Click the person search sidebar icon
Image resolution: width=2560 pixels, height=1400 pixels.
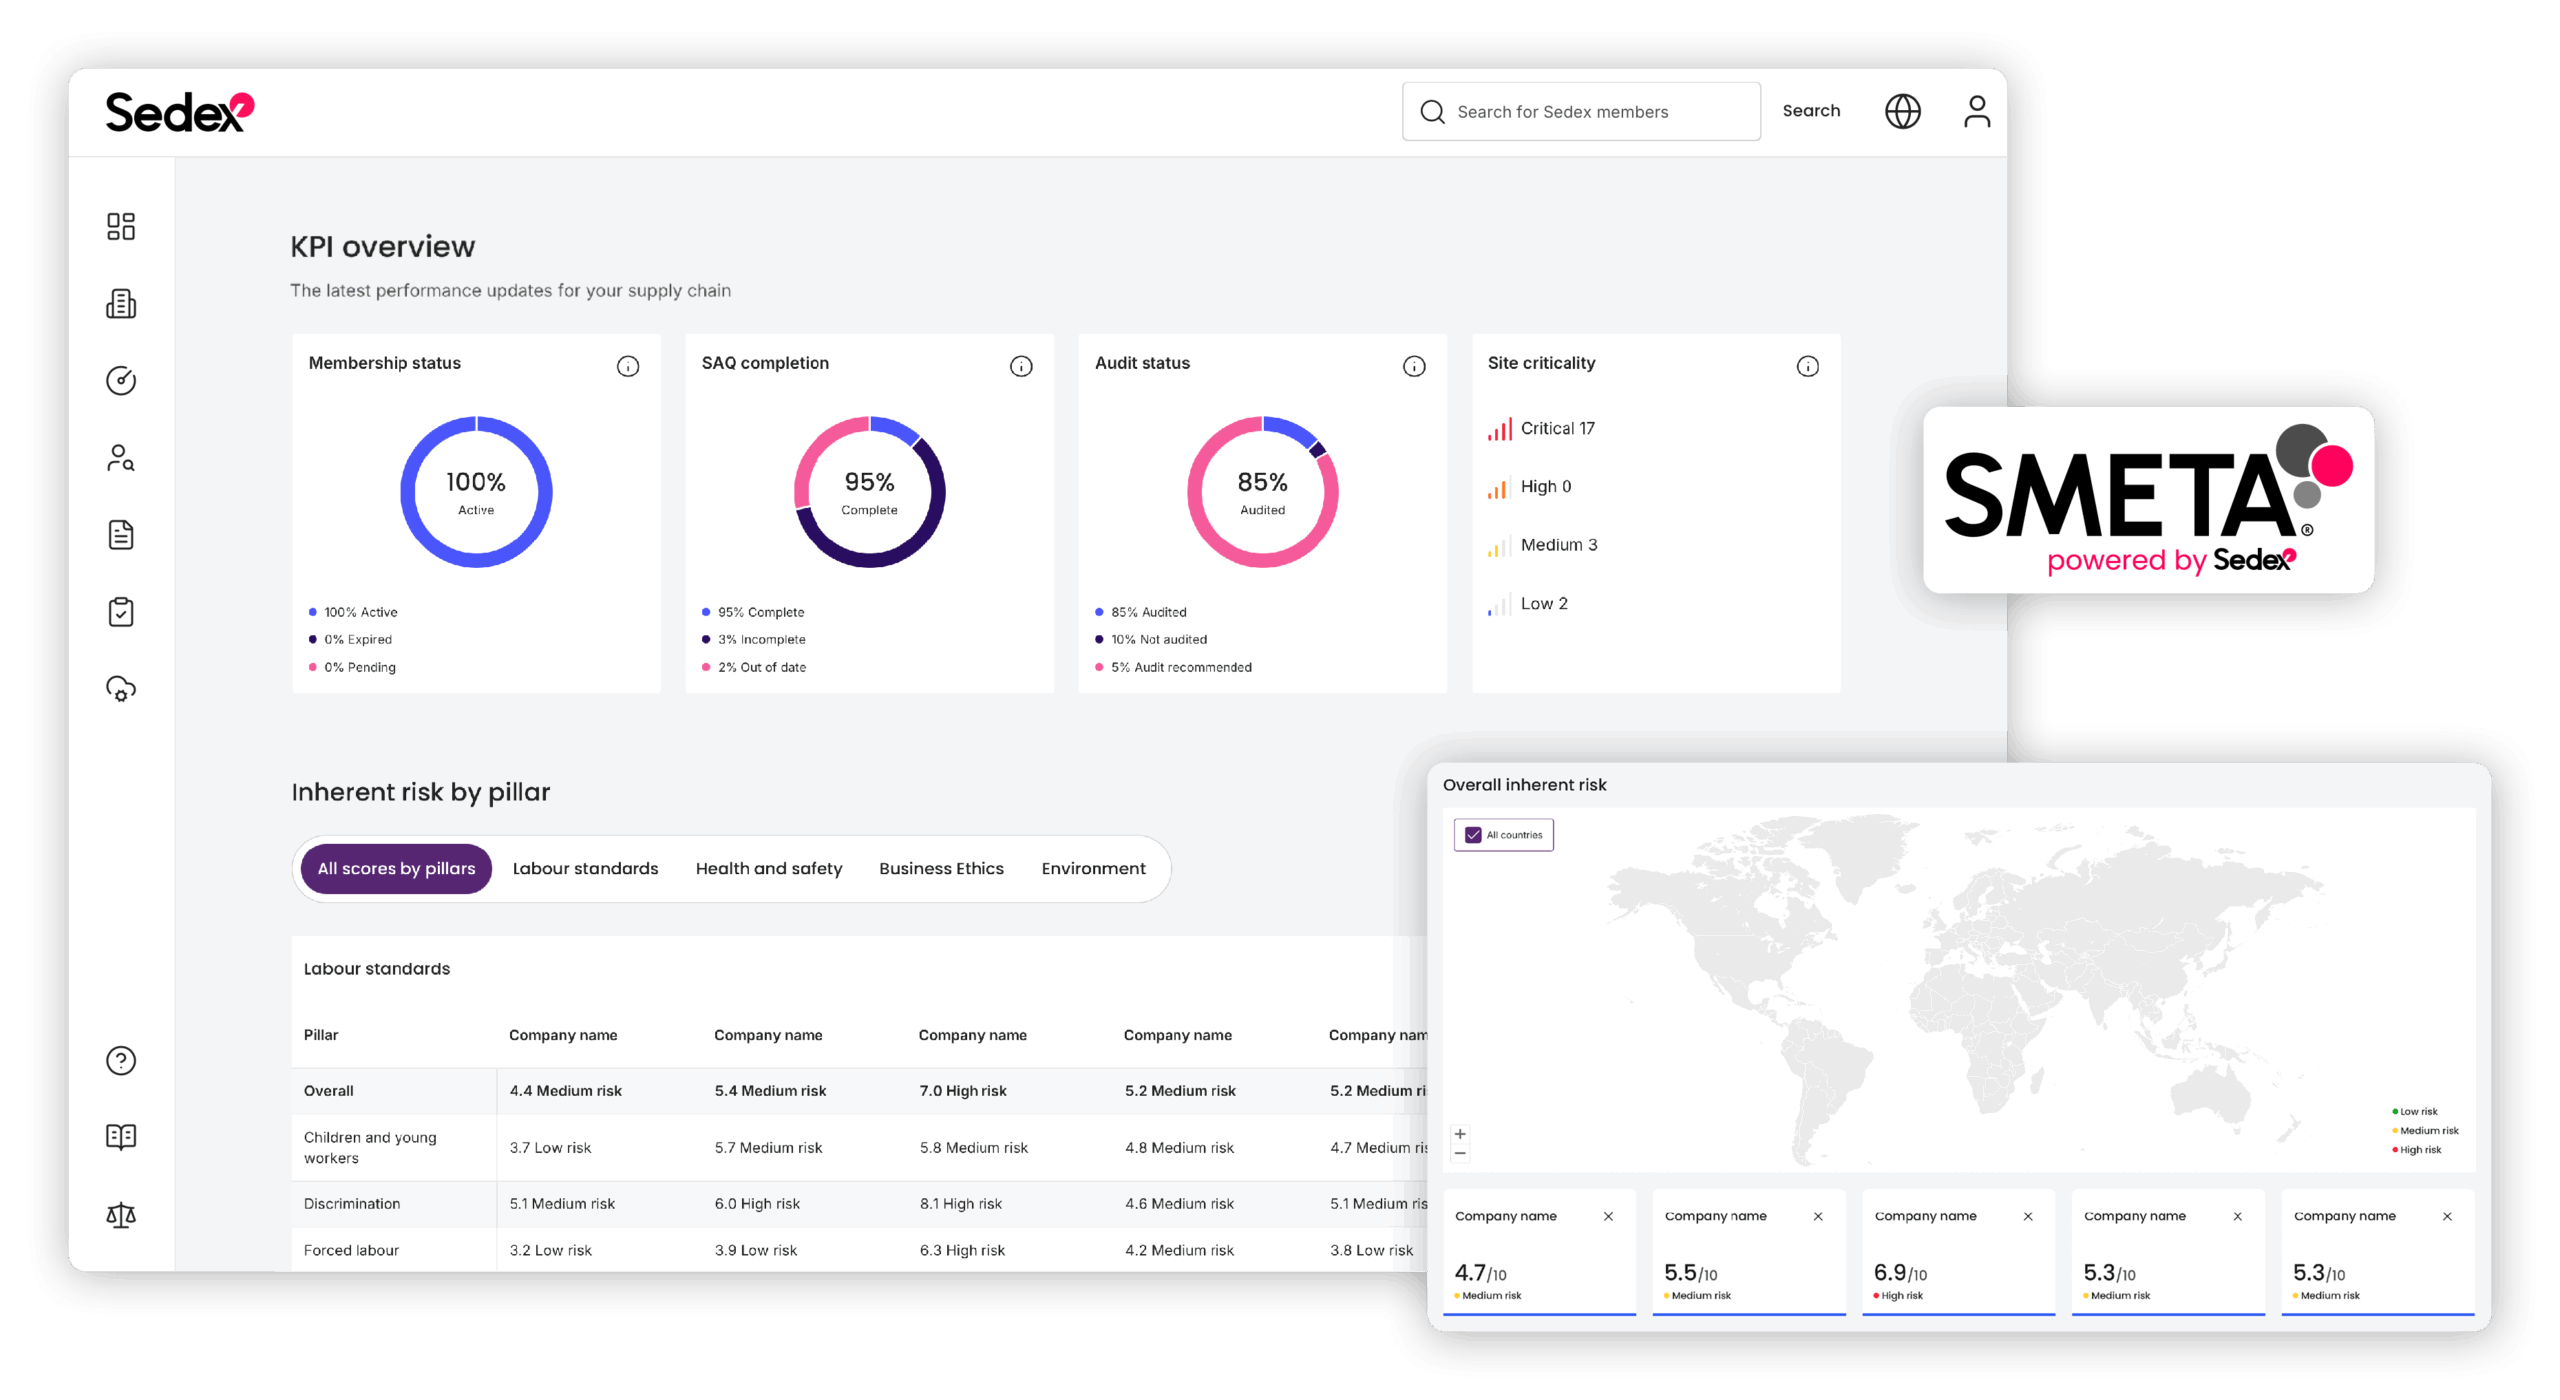(121, 458)
